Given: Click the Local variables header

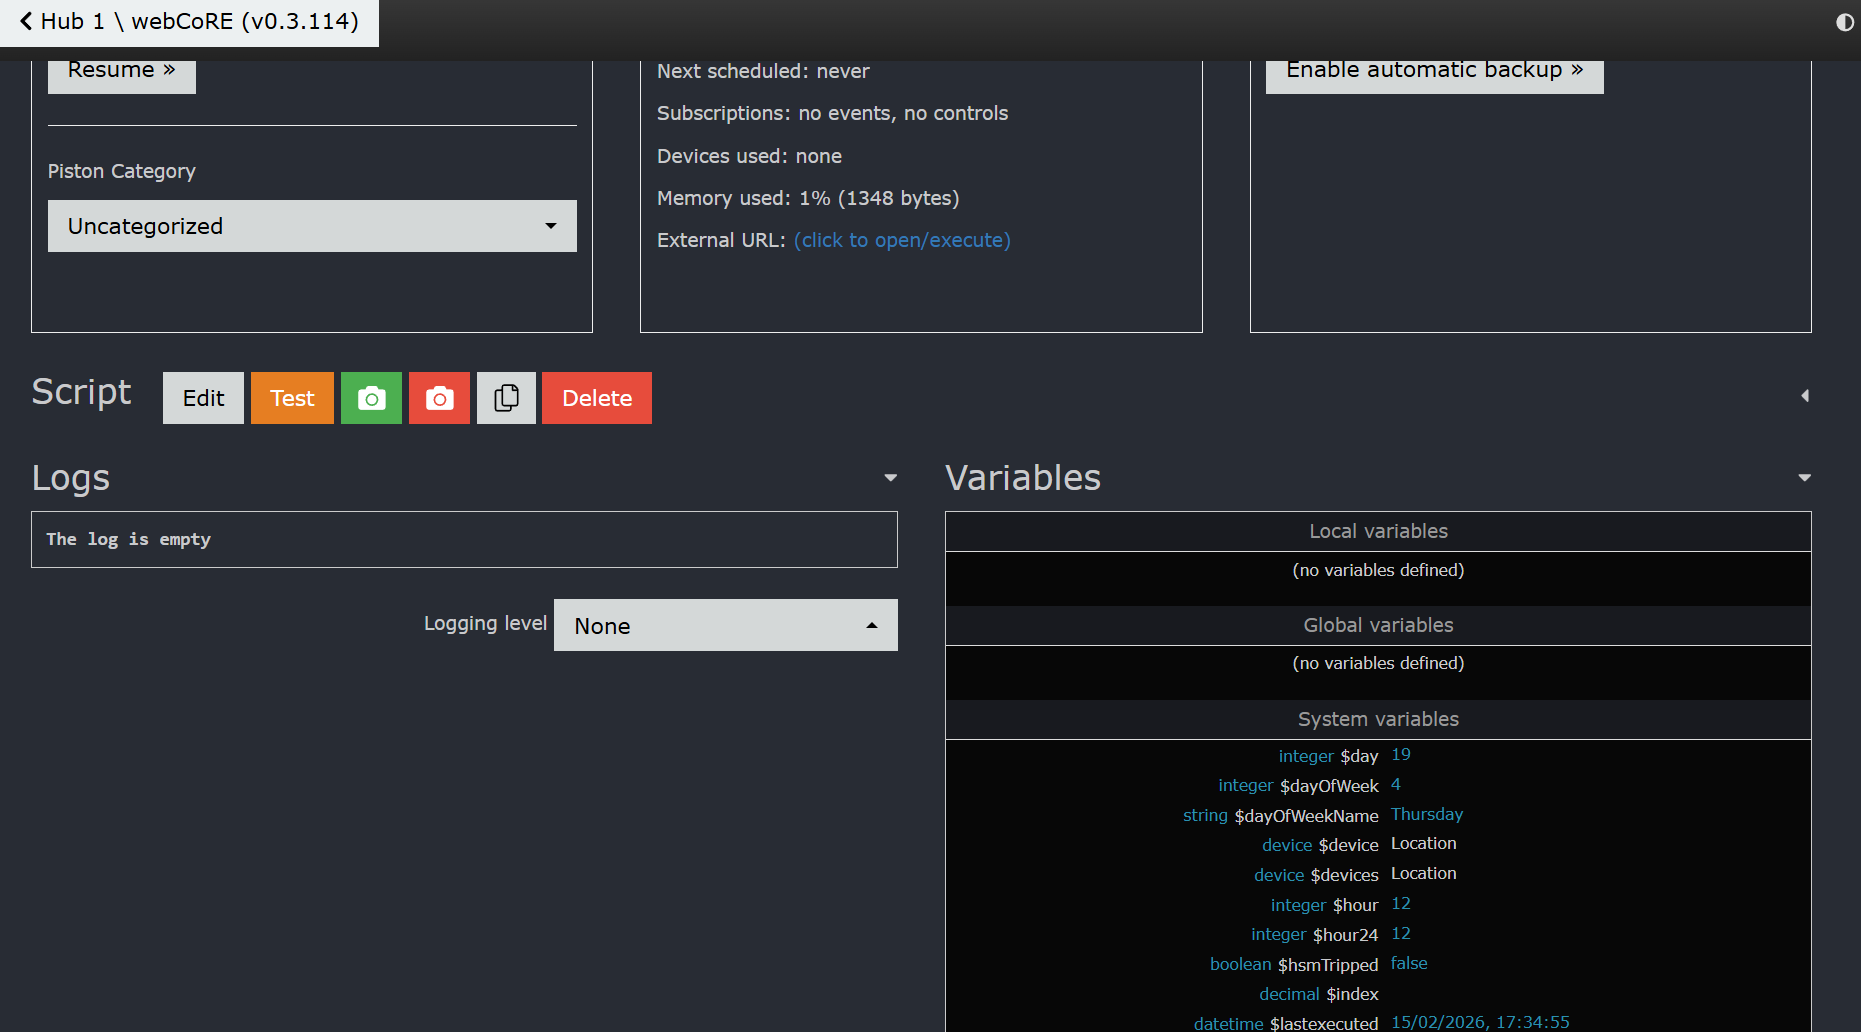Looking at the screenshot, I should [x=1377, y=531].
